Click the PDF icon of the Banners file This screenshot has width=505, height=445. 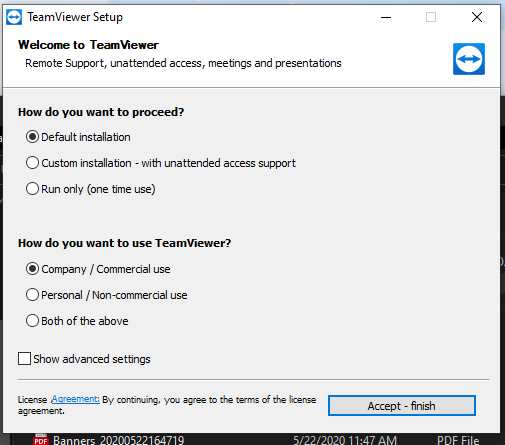[x=41, y=440]
